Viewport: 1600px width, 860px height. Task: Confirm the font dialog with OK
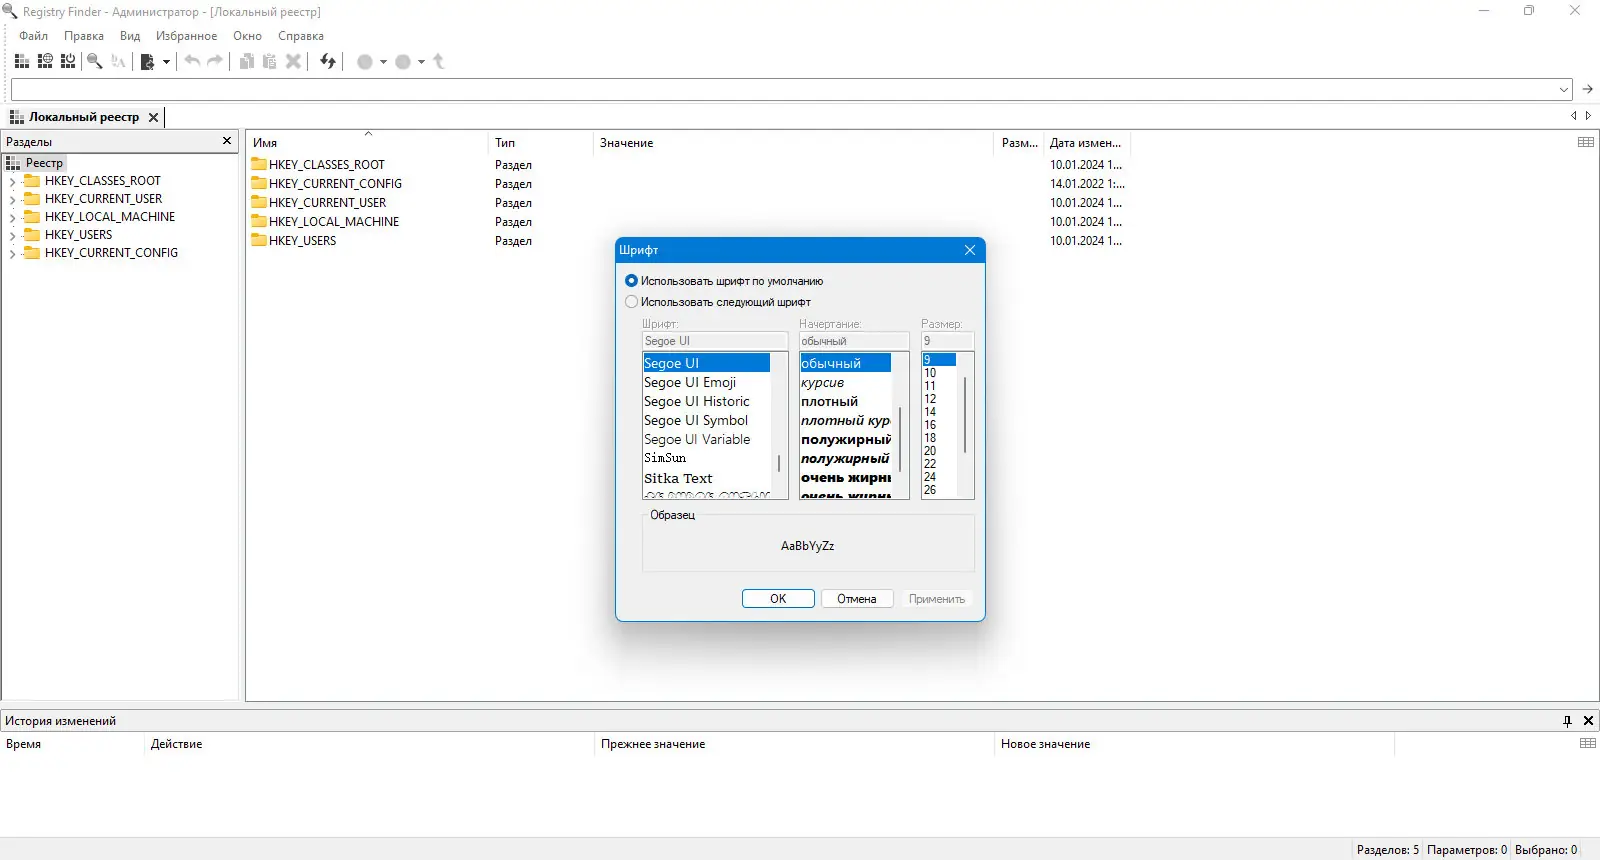click(x=778, y=599)
